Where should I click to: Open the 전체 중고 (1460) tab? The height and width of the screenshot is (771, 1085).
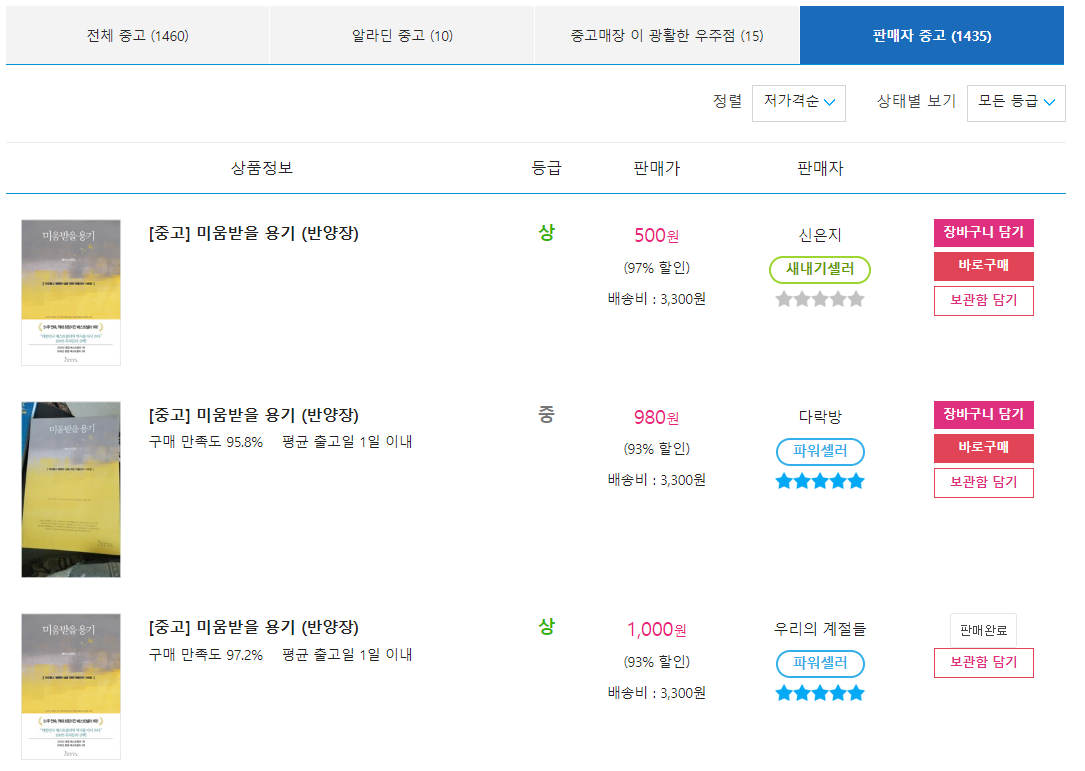pos(137,34)
